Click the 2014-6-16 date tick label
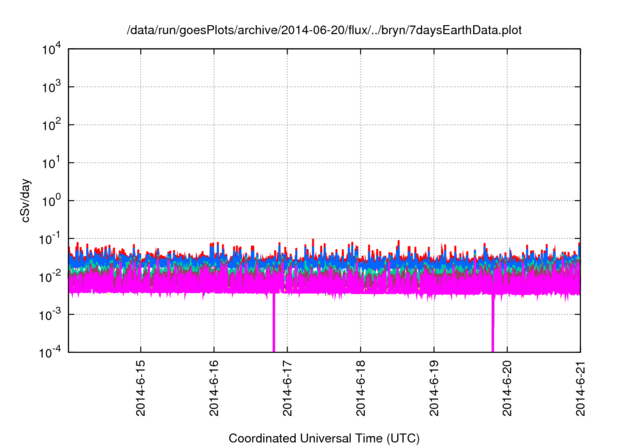This screenshot has height=448, width=640. [214, 388]
